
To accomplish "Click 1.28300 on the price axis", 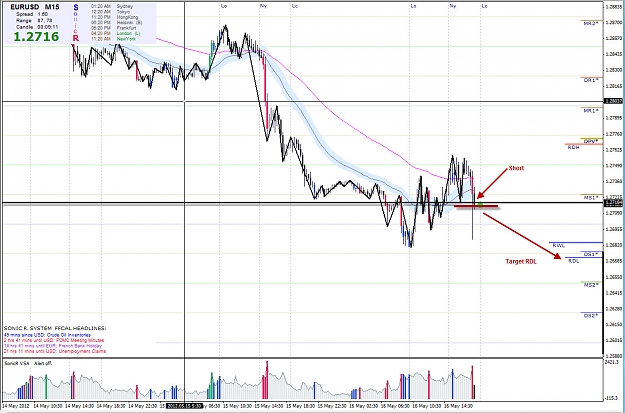I will coord(613,70).
